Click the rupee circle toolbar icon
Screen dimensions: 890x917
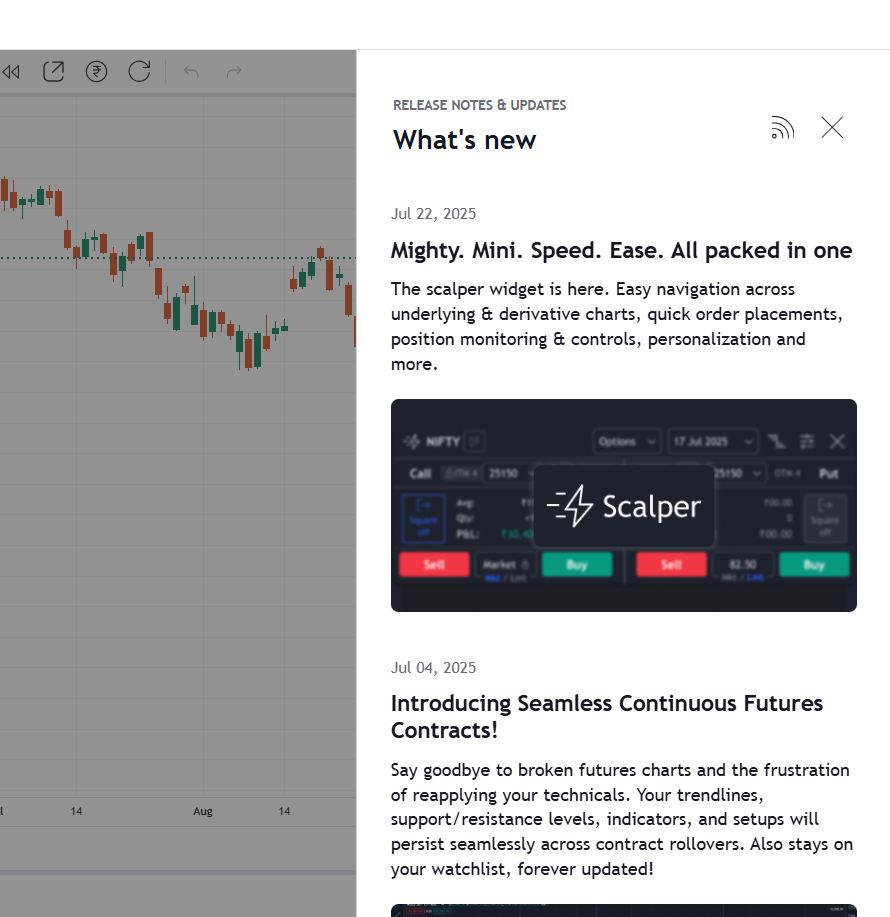point(96,72)
